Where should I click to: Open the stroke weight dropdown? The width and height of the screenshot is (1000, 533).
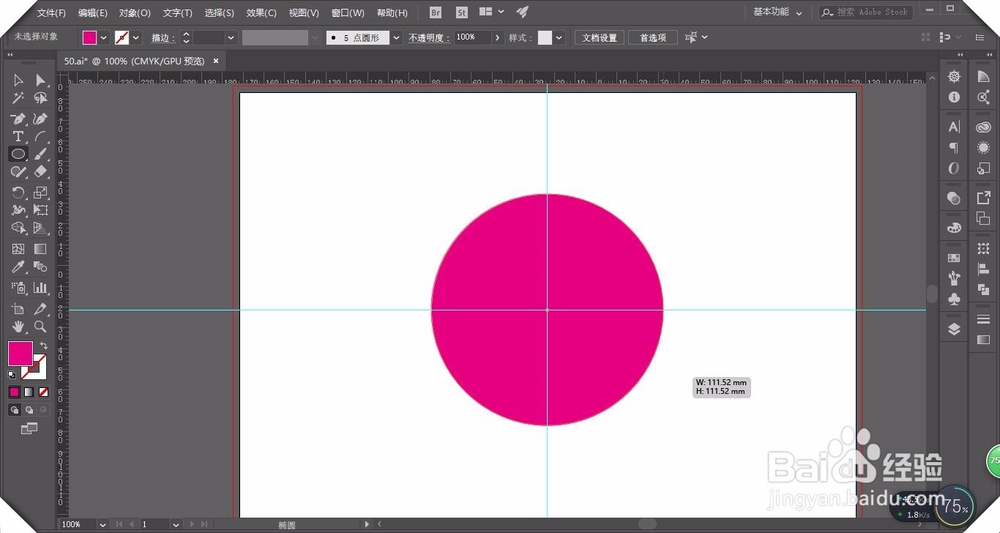point(231,38)
